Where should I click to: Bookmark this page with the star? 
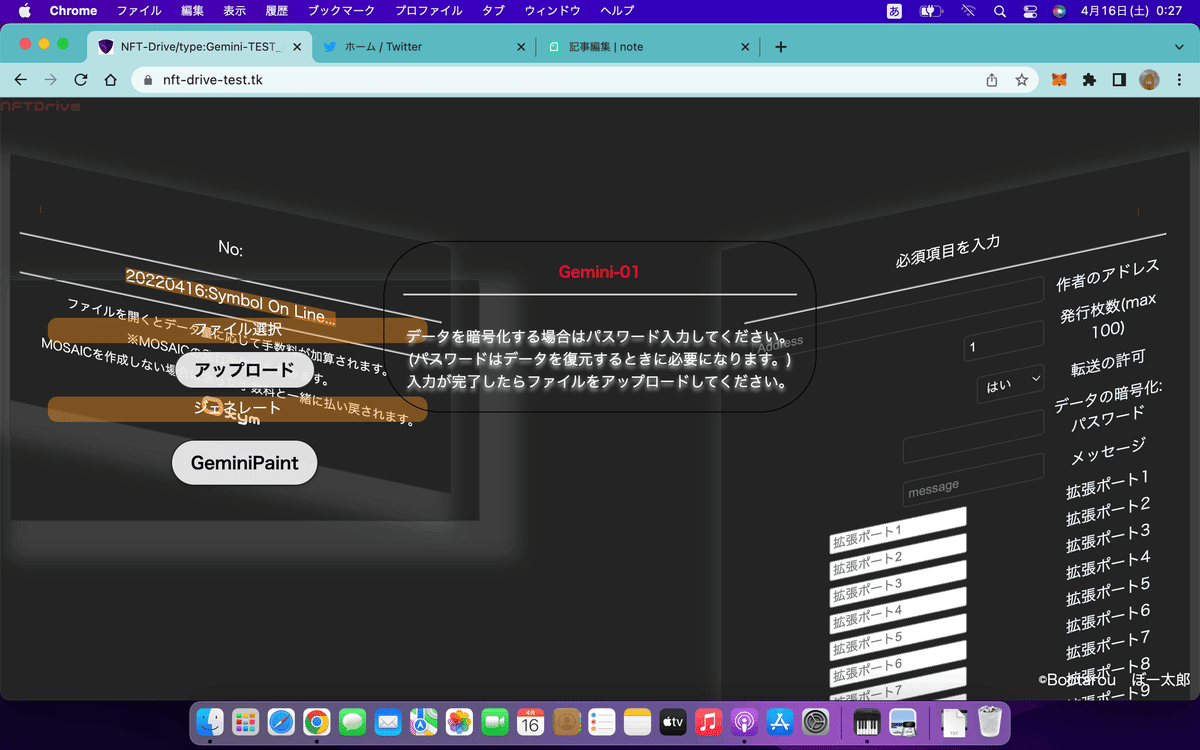coord(1021,80)
